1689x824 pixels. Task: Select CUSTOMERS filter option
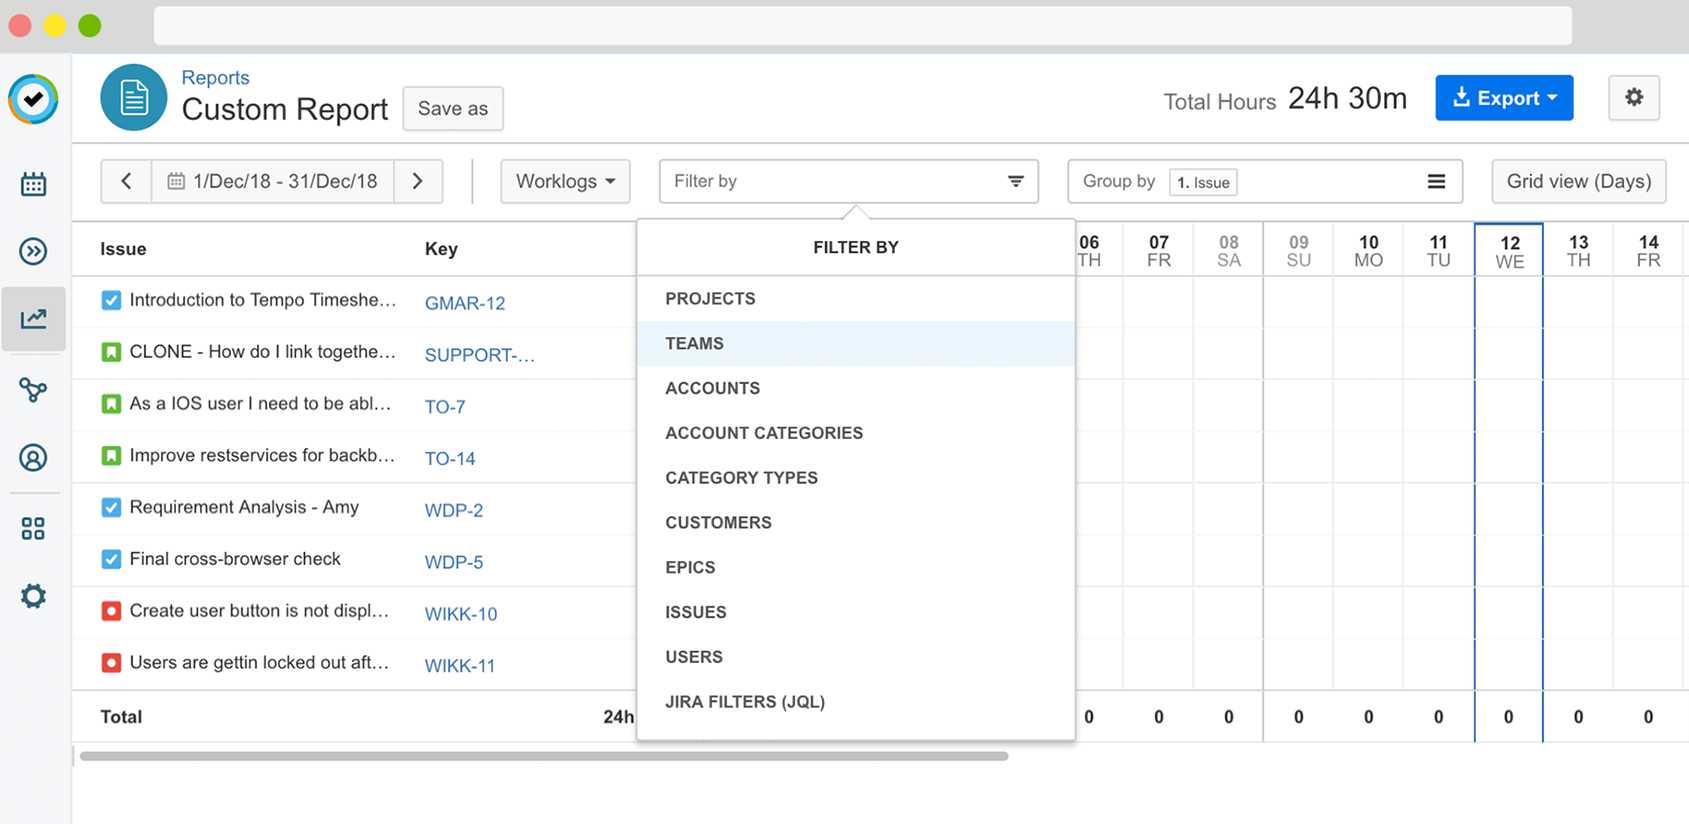click(x=856, y=523)
